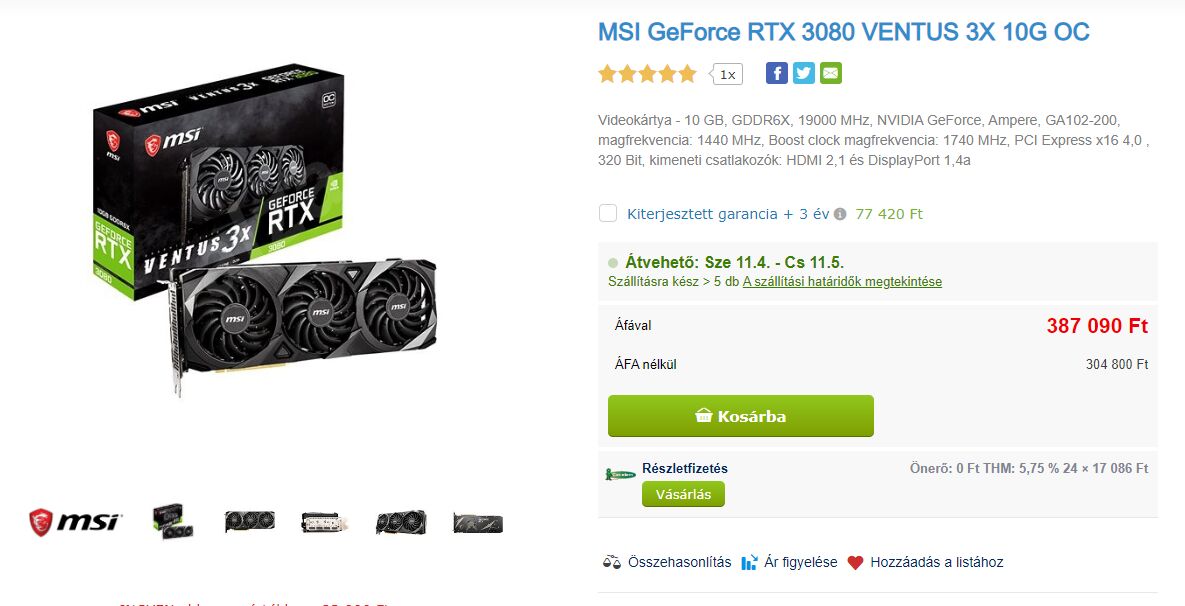Viewport: 1185px width, 606px height.
Task: Click the installment provider logo beside Részletfizetés
Action: [x=620, y=475]
